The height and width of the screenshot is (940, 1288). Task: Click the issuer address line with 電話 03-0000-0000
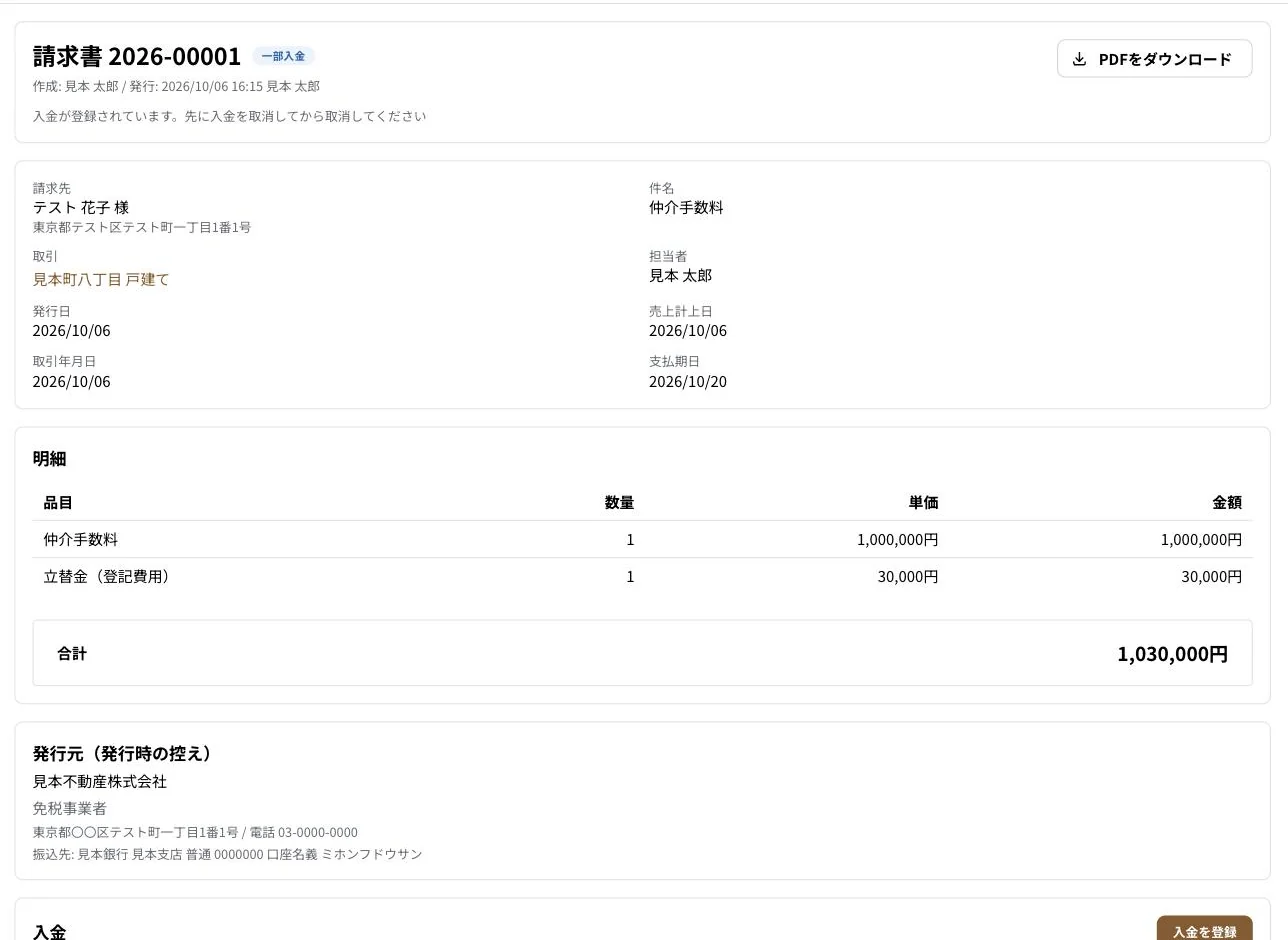pyautogui.click(x=195, y=832)
